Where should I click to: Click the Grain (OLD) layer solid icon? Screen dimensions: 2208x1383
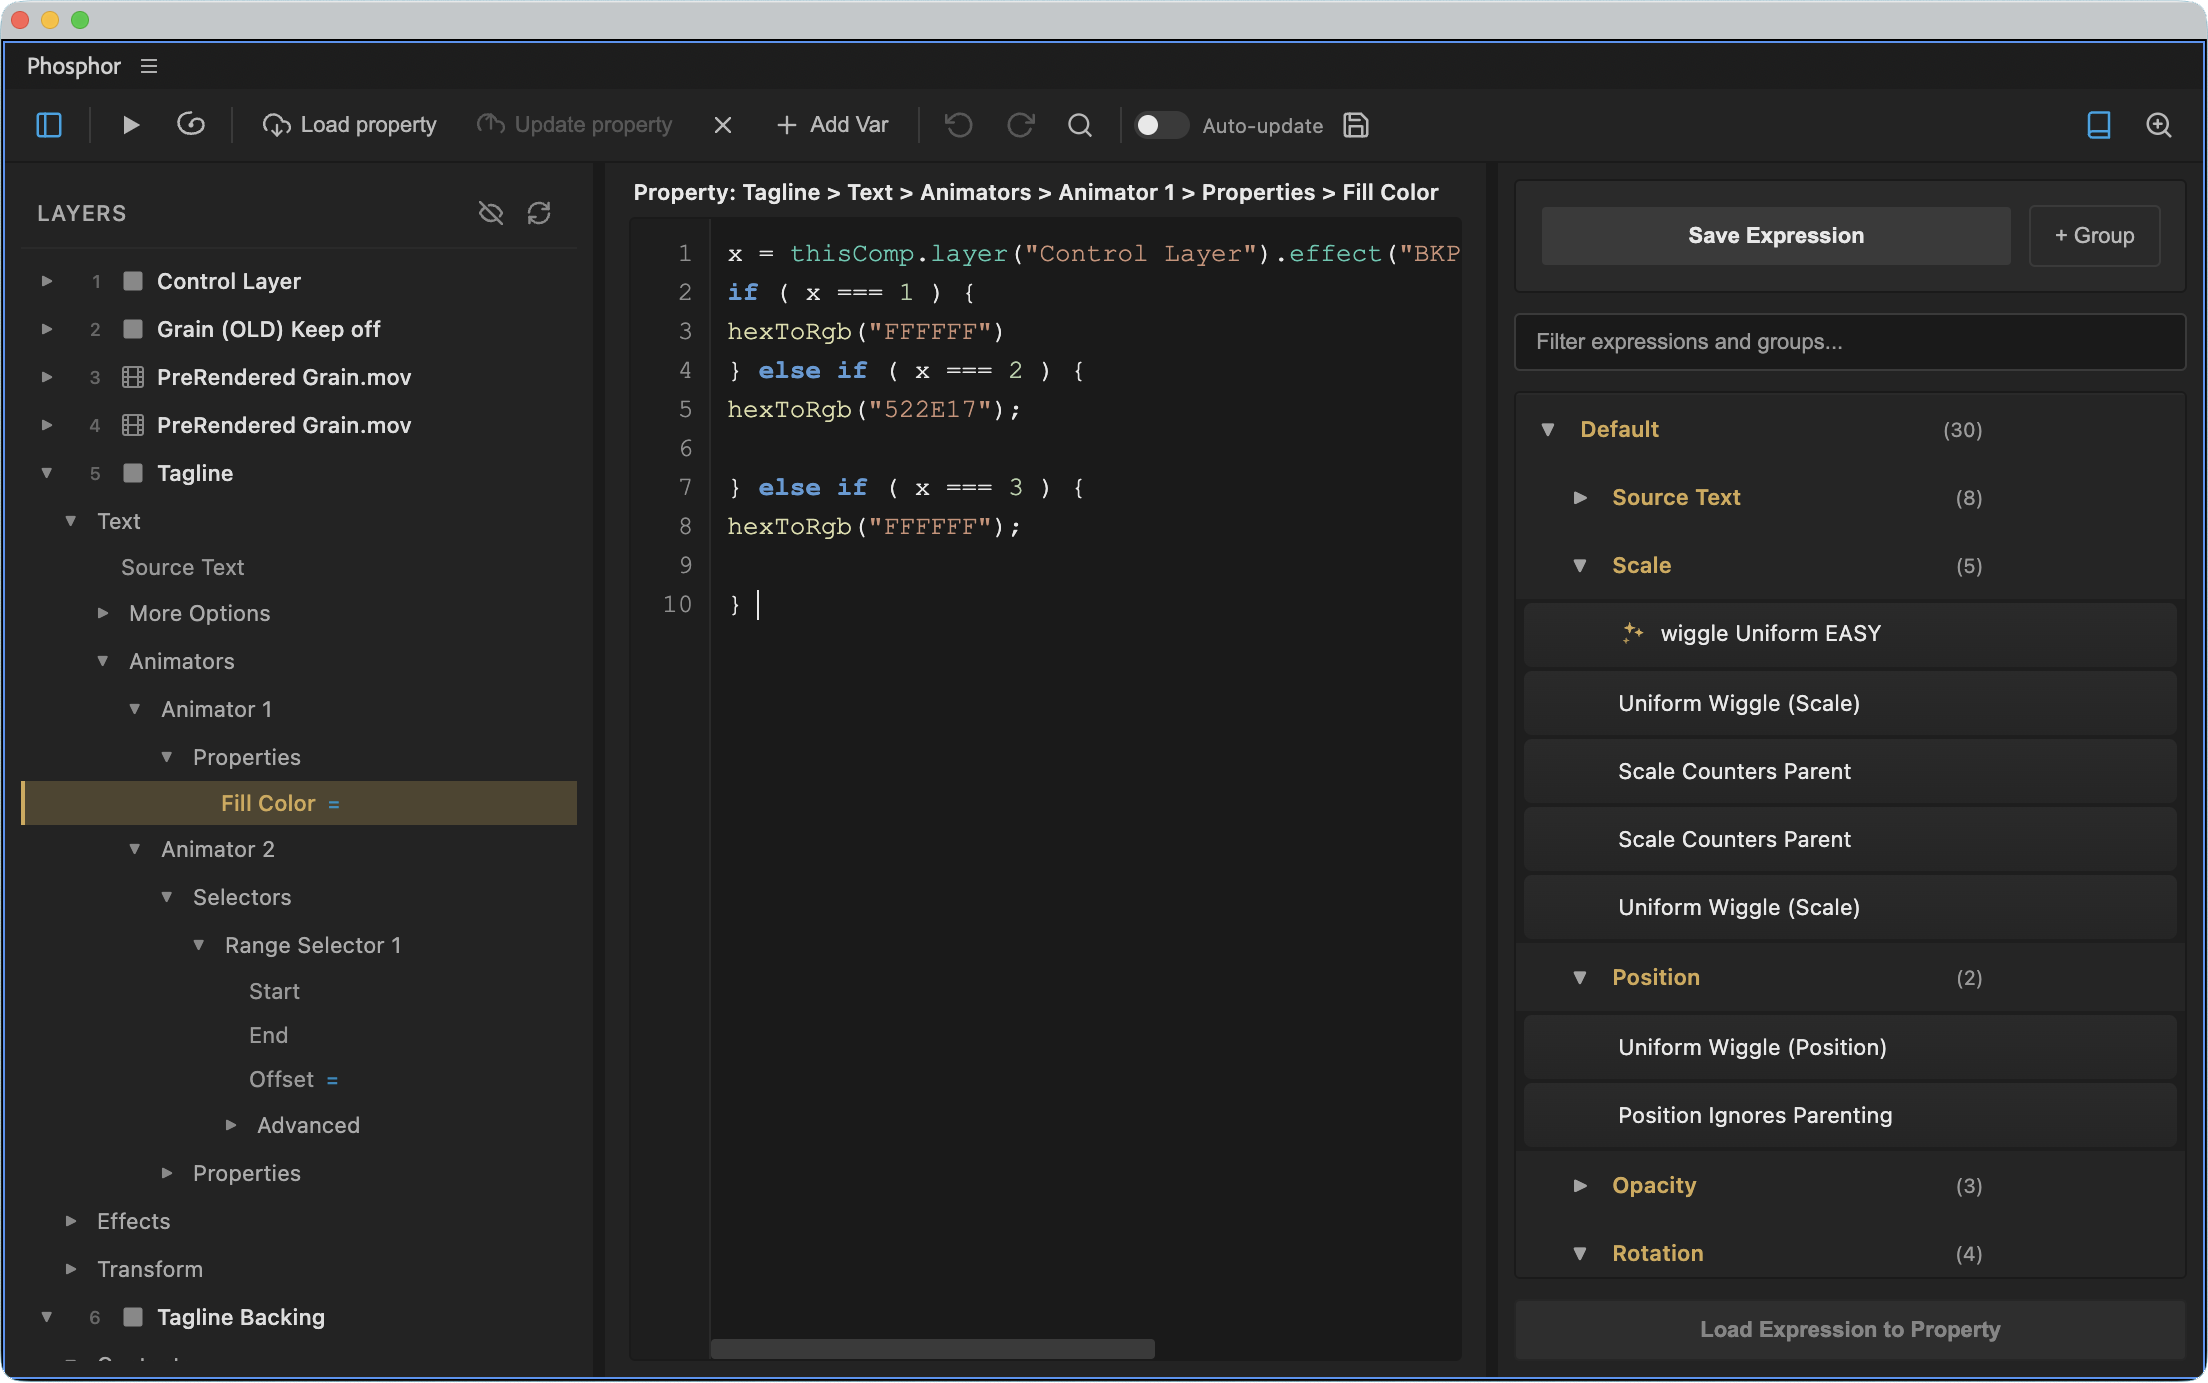[132, 329]
